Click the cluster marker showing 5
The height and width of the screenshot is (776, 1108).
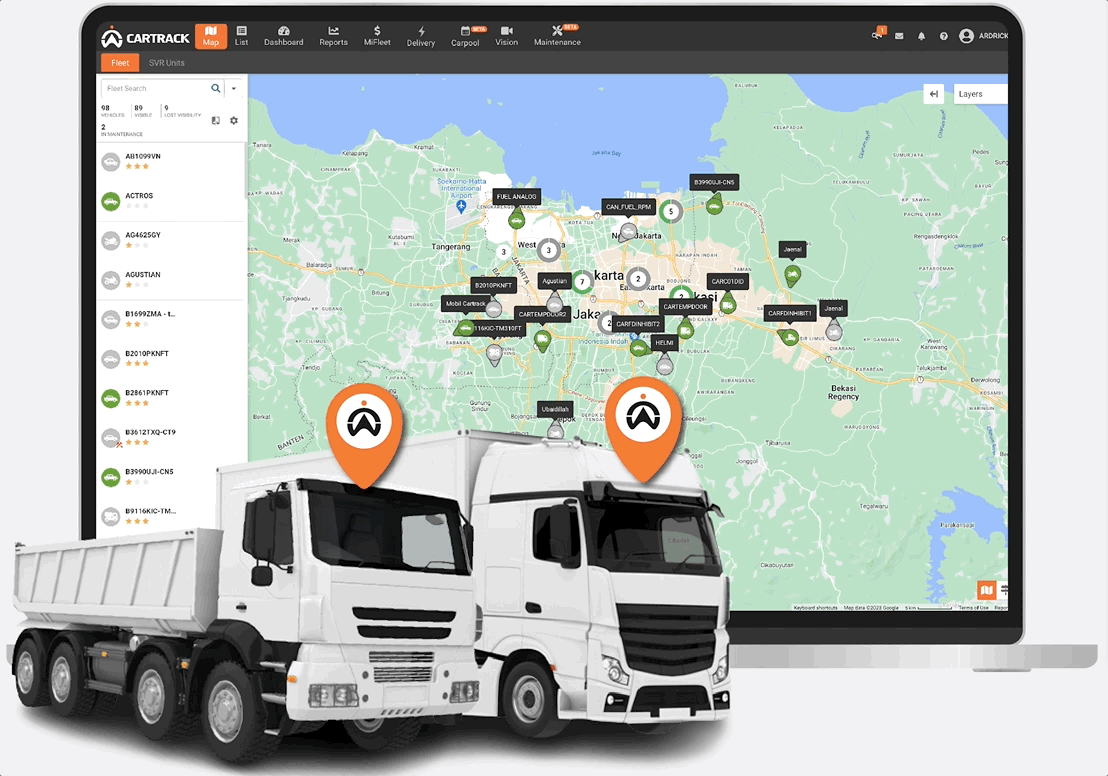click(671, 211)
